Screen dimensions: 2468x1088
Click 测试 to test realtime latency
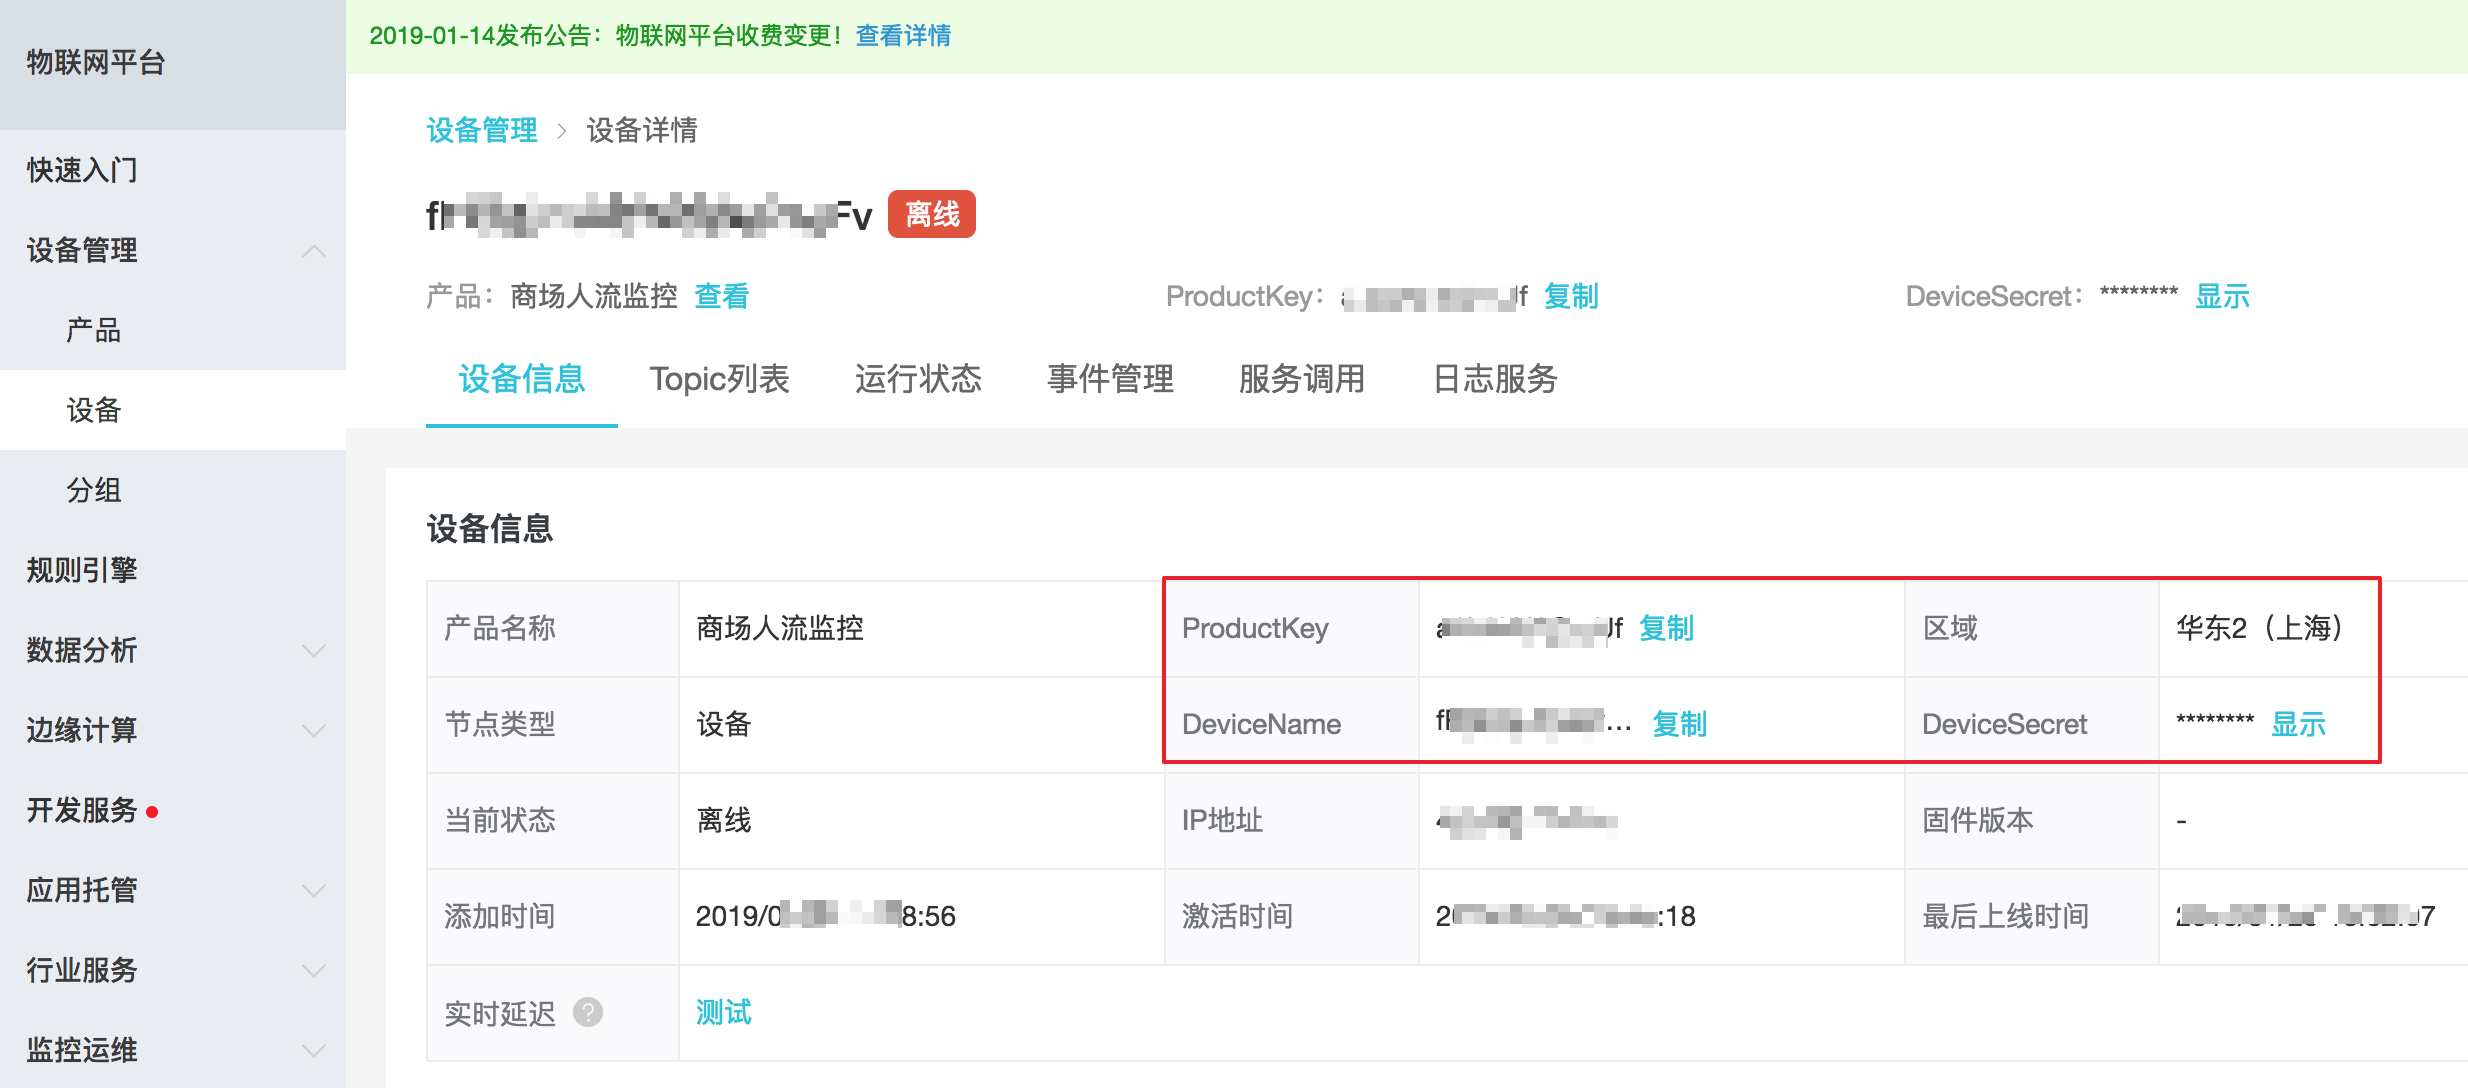pyautogui.click(x=723, y=1012)
